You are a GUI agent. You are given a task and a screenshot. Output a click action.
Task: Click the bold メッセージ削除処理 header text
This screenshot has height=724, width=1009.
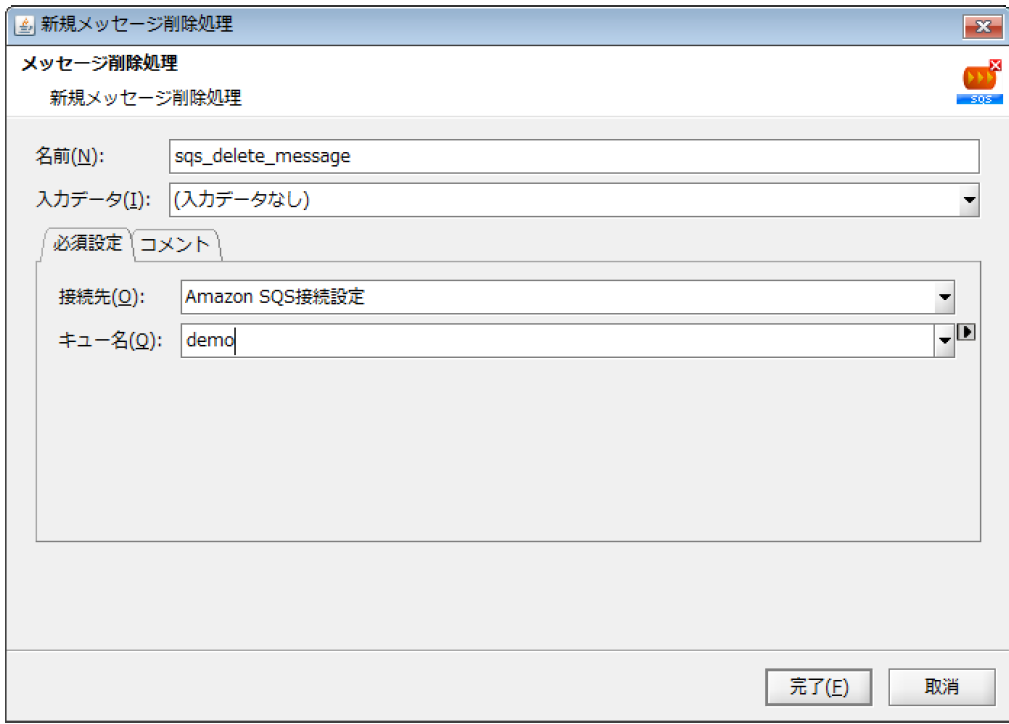click(99, 65)
